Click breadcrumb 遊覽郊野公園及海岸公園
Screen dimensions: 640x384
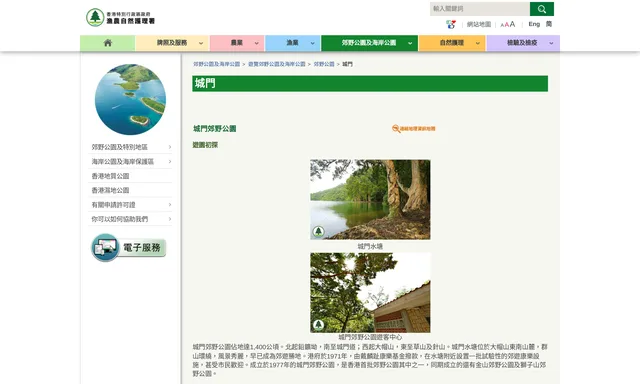click(277, 64)
